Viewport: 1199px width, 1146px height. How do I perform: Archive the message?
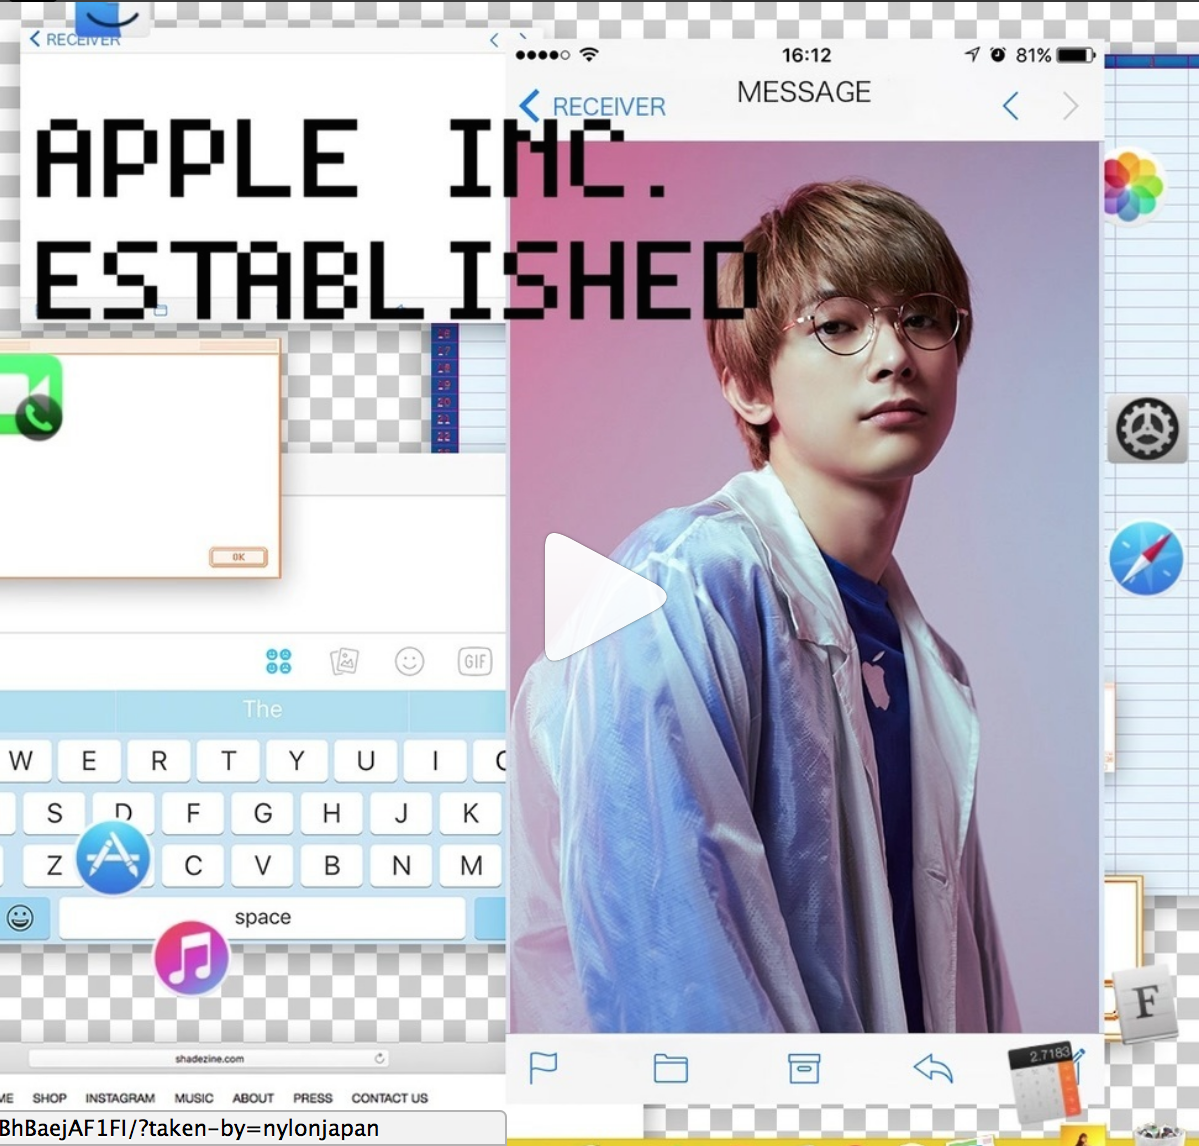pyautogui.click(x=804, y=1068)
